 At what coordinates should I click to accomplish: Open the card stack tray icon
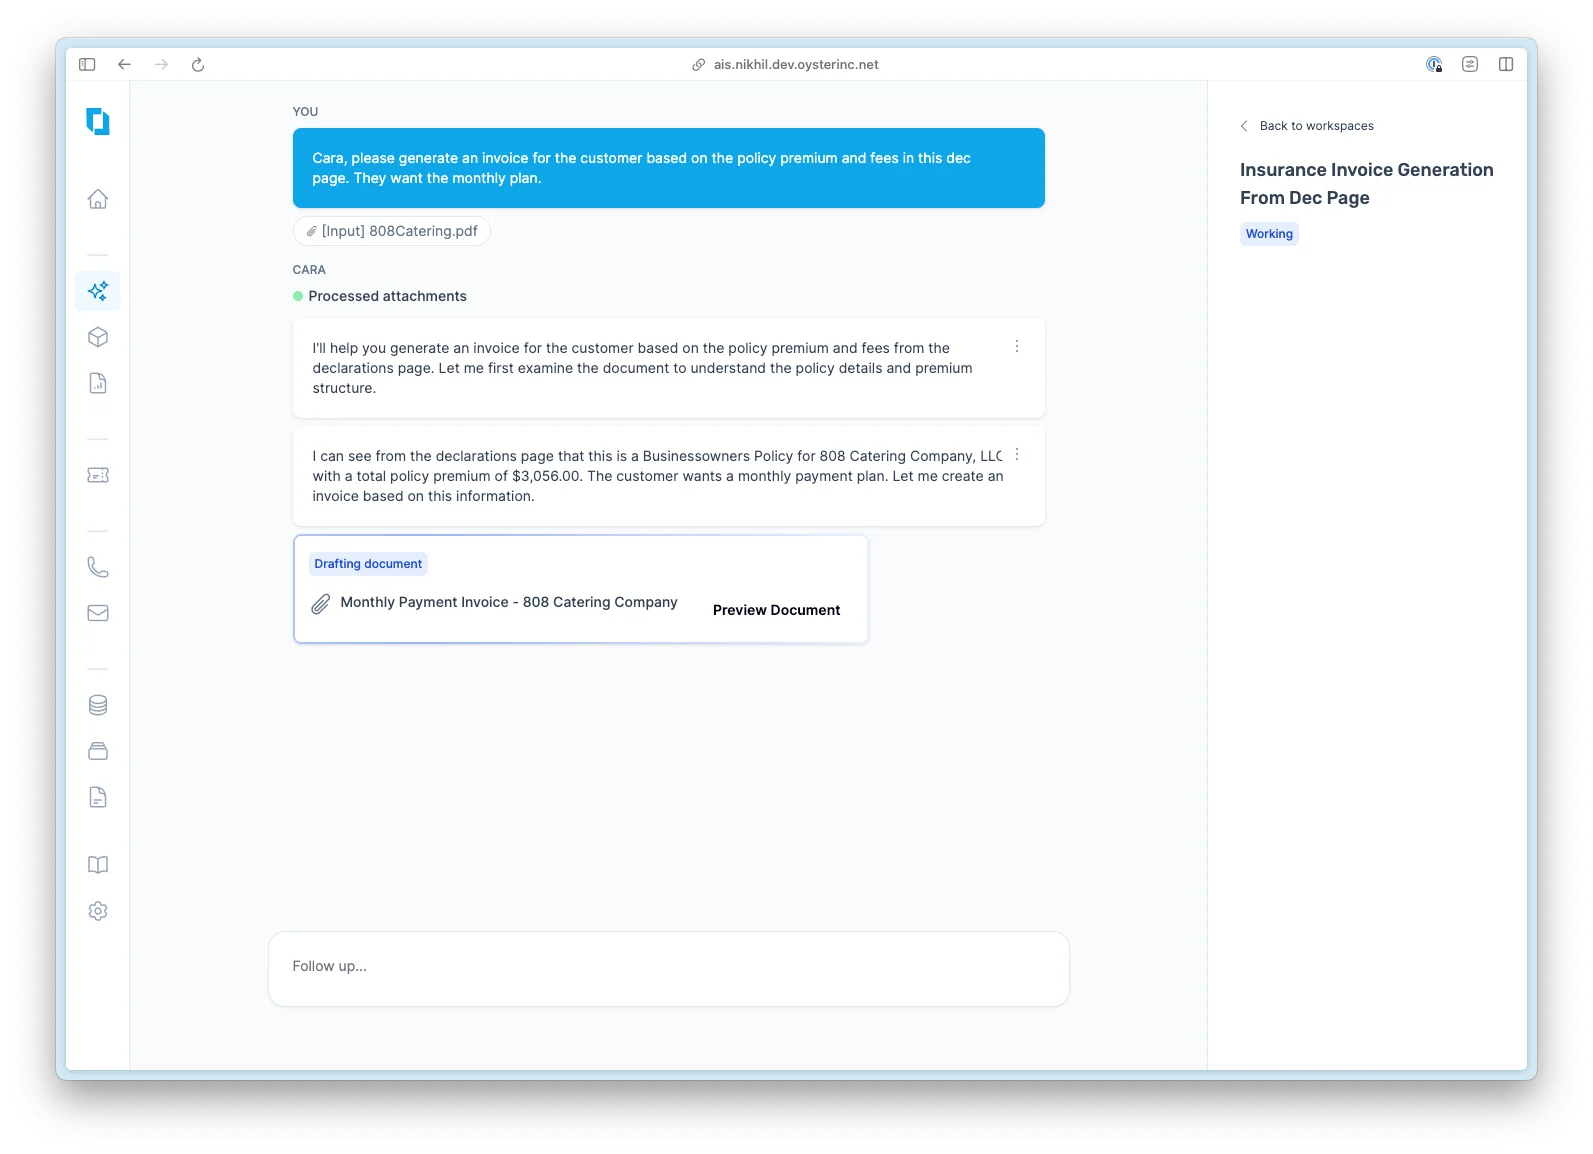click(x=98, y=751)
